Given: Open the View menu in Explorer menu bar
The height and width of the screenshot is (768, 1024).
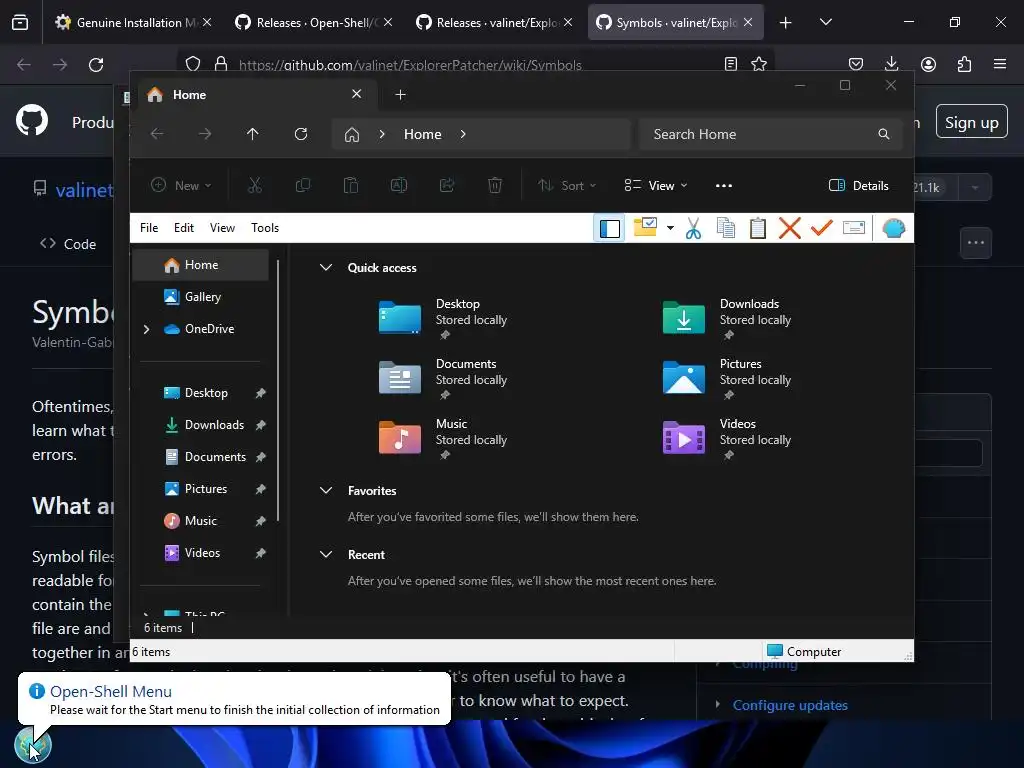Looking at the screenshot, I should pyautogui.click(x=222, y=228).
